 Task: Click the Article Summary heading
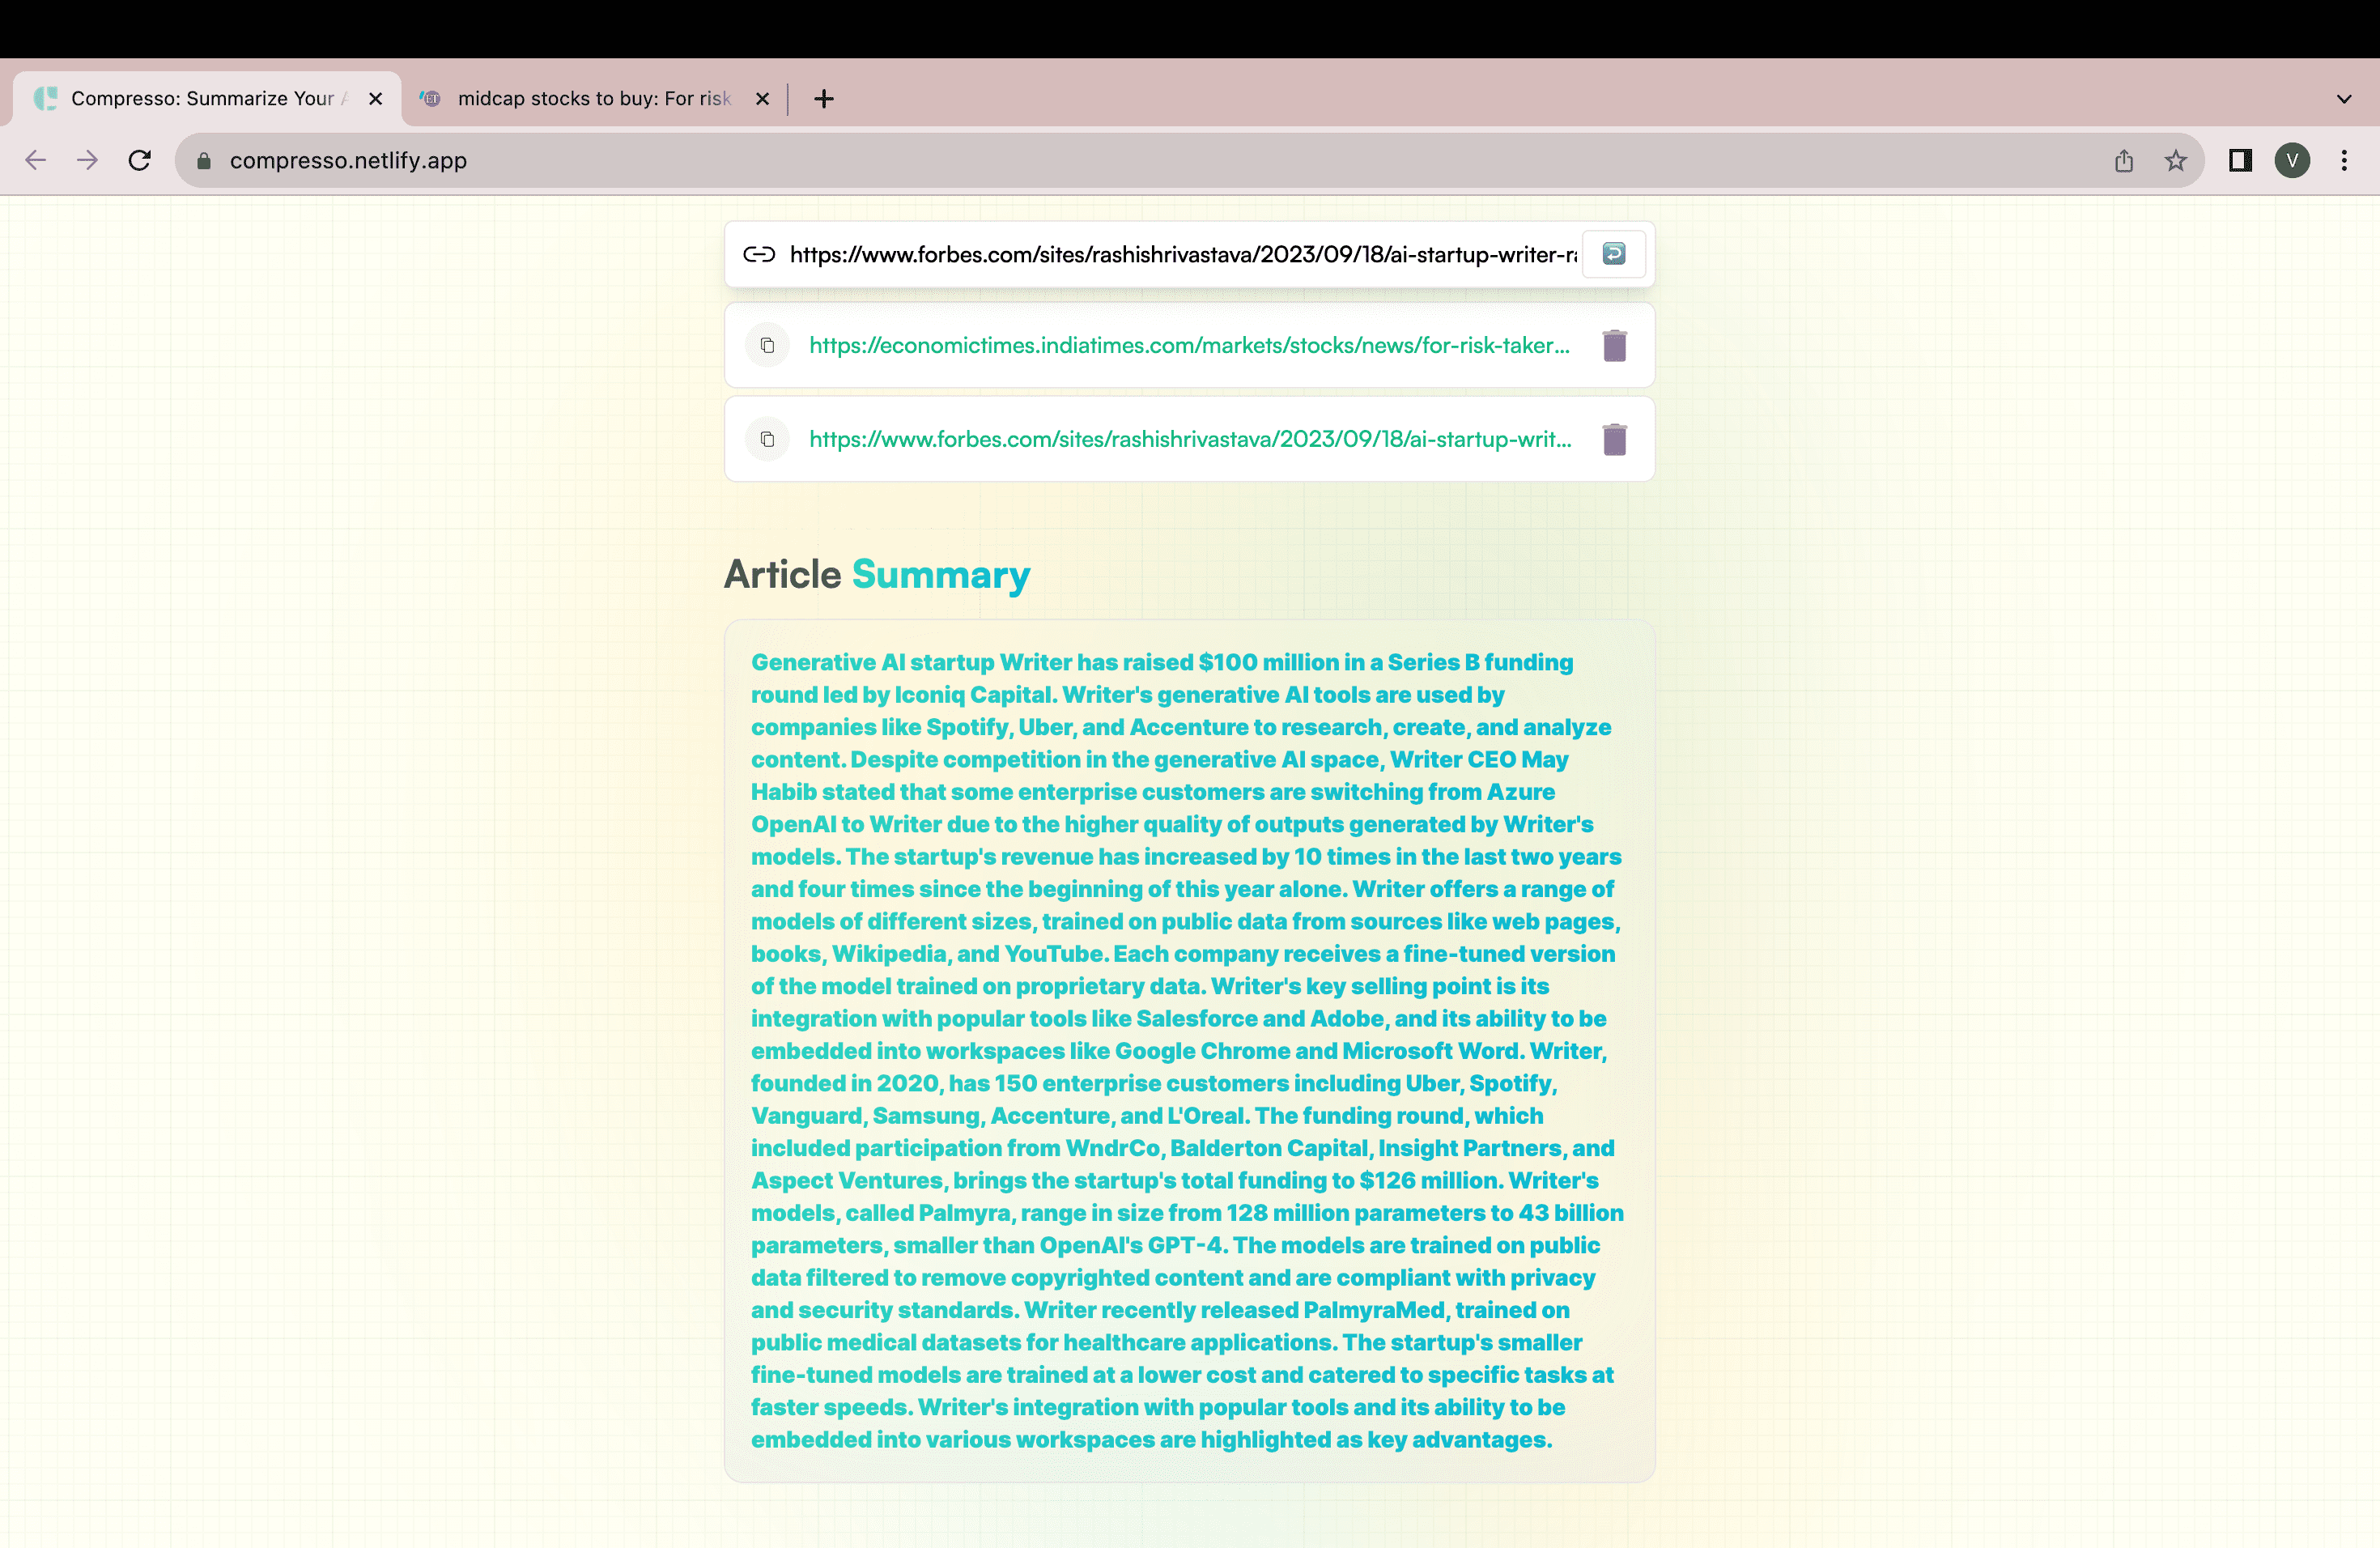[877, 575]
